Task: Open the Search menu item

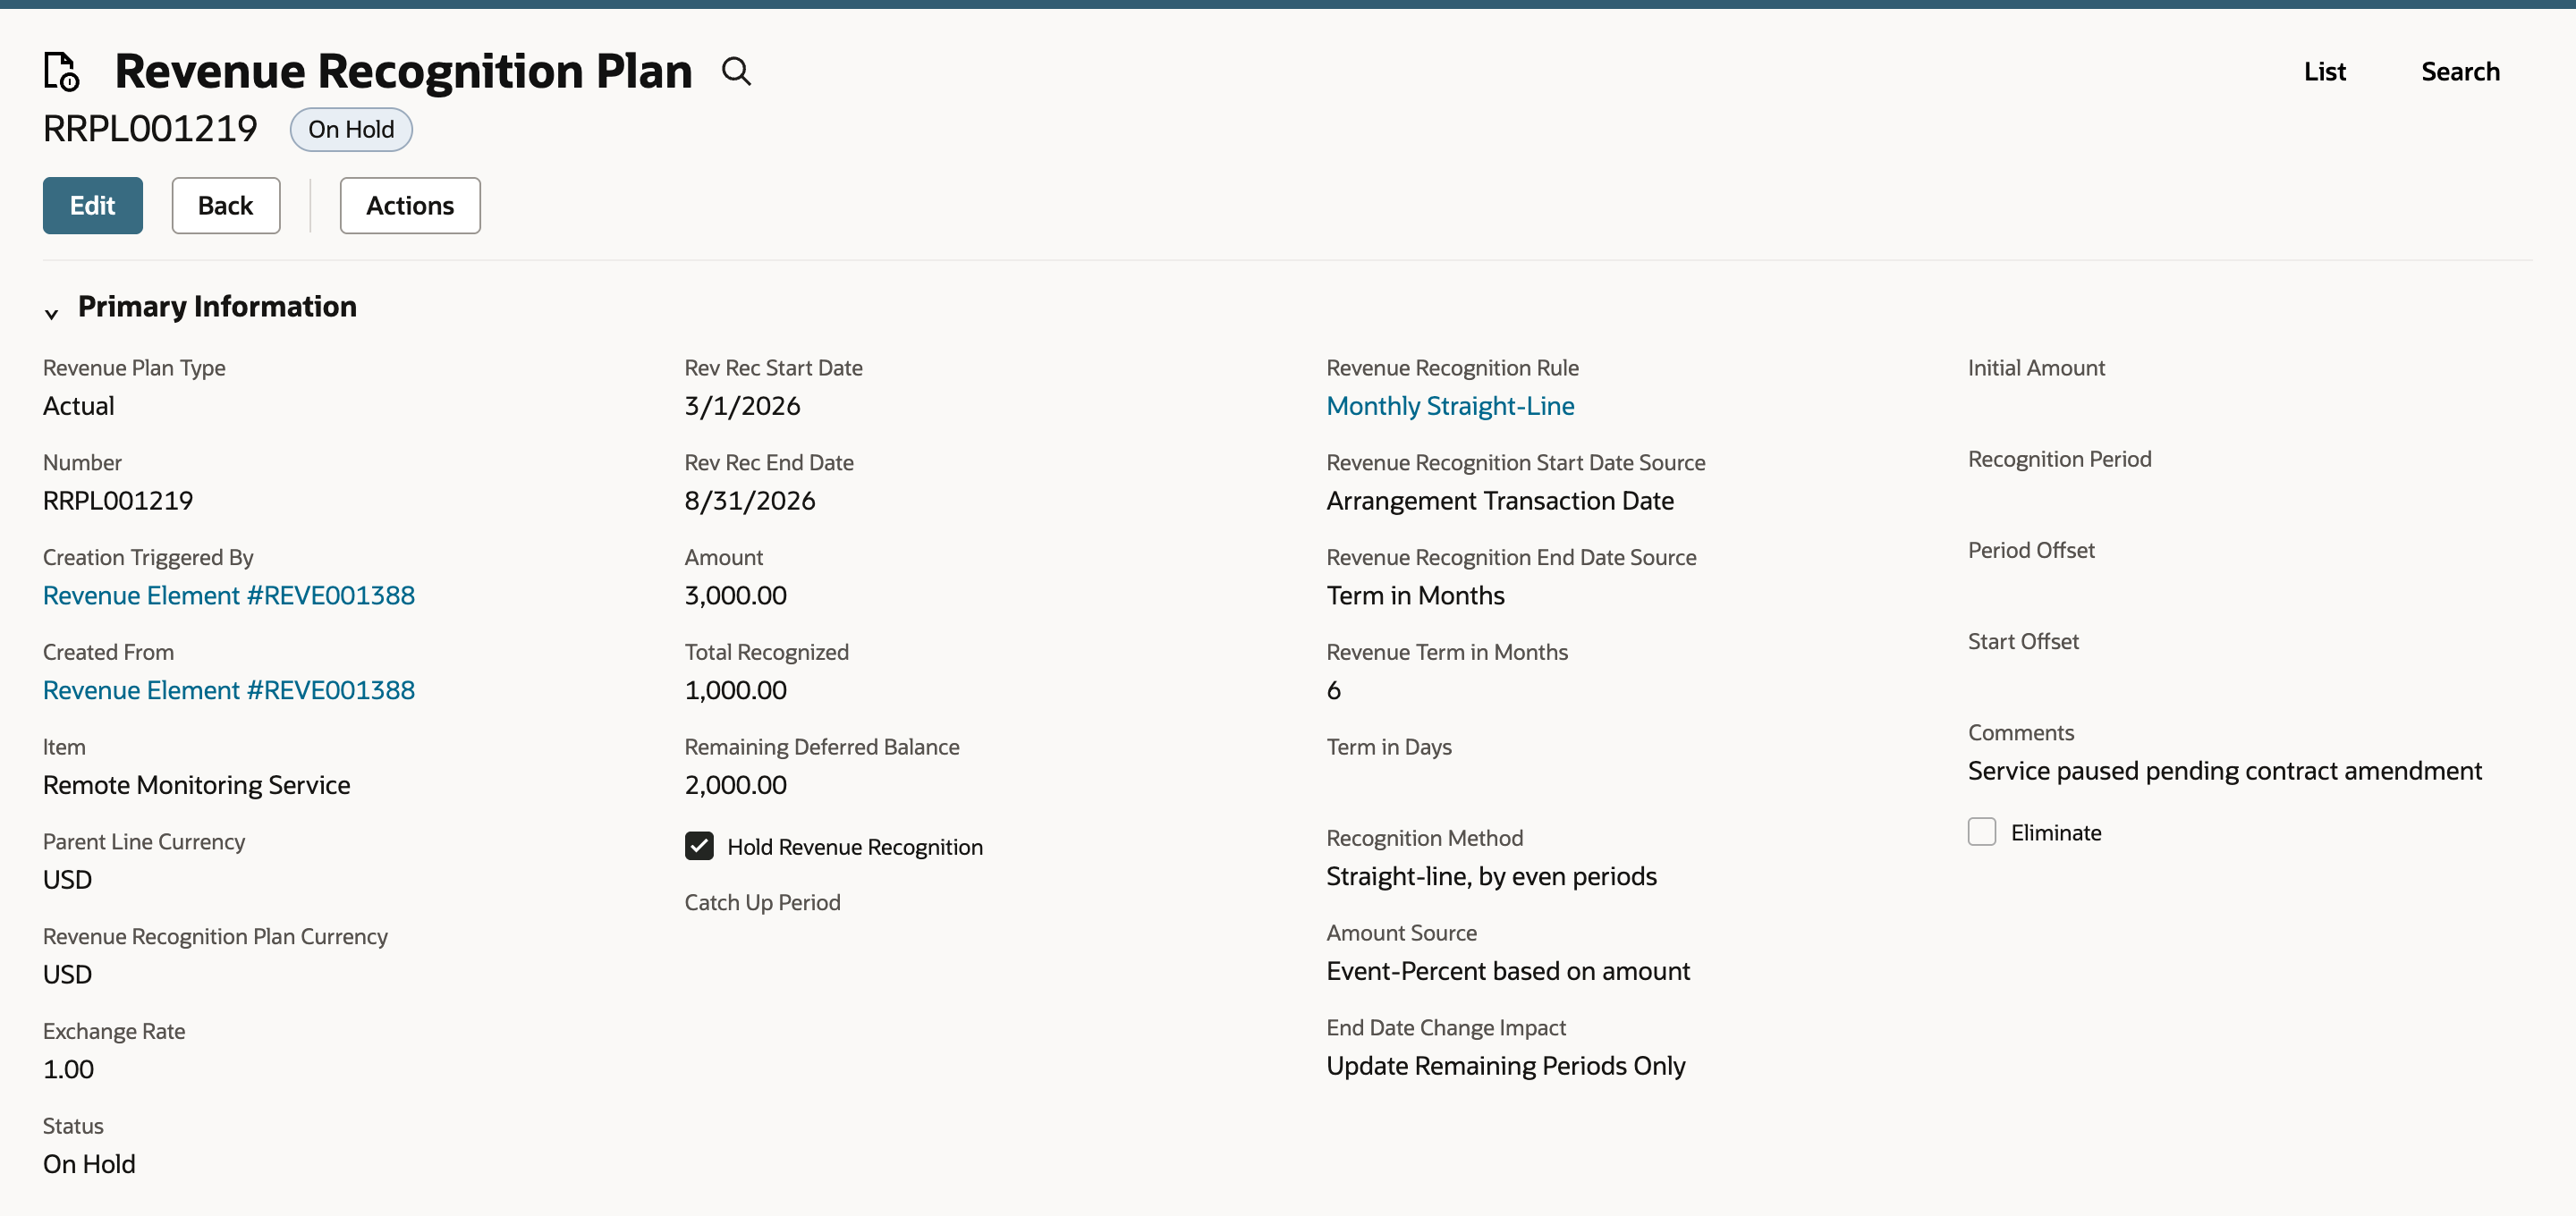Action: (x=2460, y=72)
